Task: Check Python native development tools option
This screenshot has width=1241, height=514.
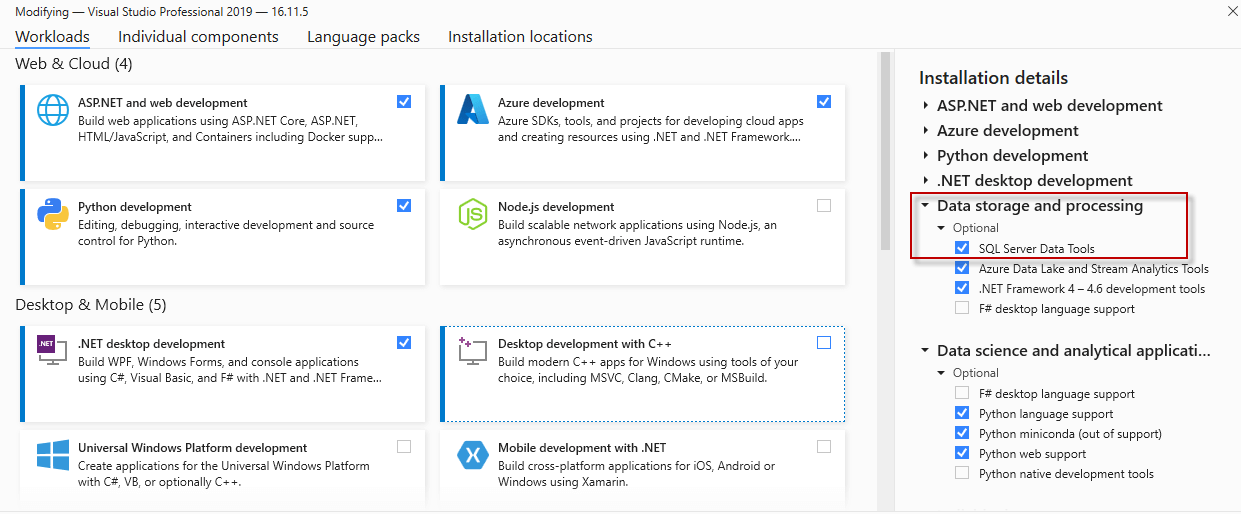Action: 962,473
